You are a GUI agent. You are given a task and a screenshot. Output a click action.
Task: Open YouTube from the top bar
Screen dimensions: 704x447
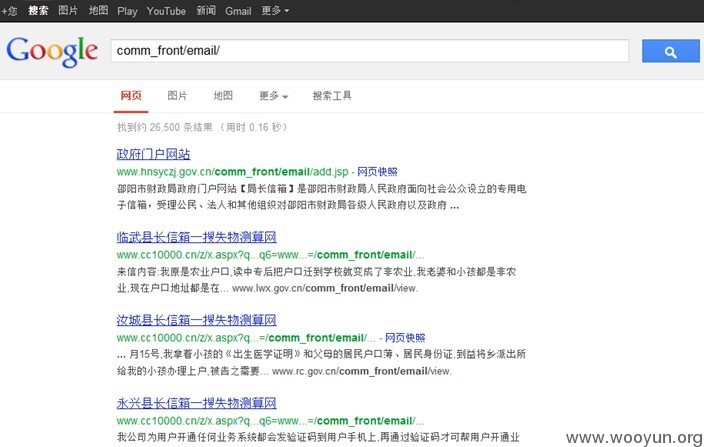[166, 11]
